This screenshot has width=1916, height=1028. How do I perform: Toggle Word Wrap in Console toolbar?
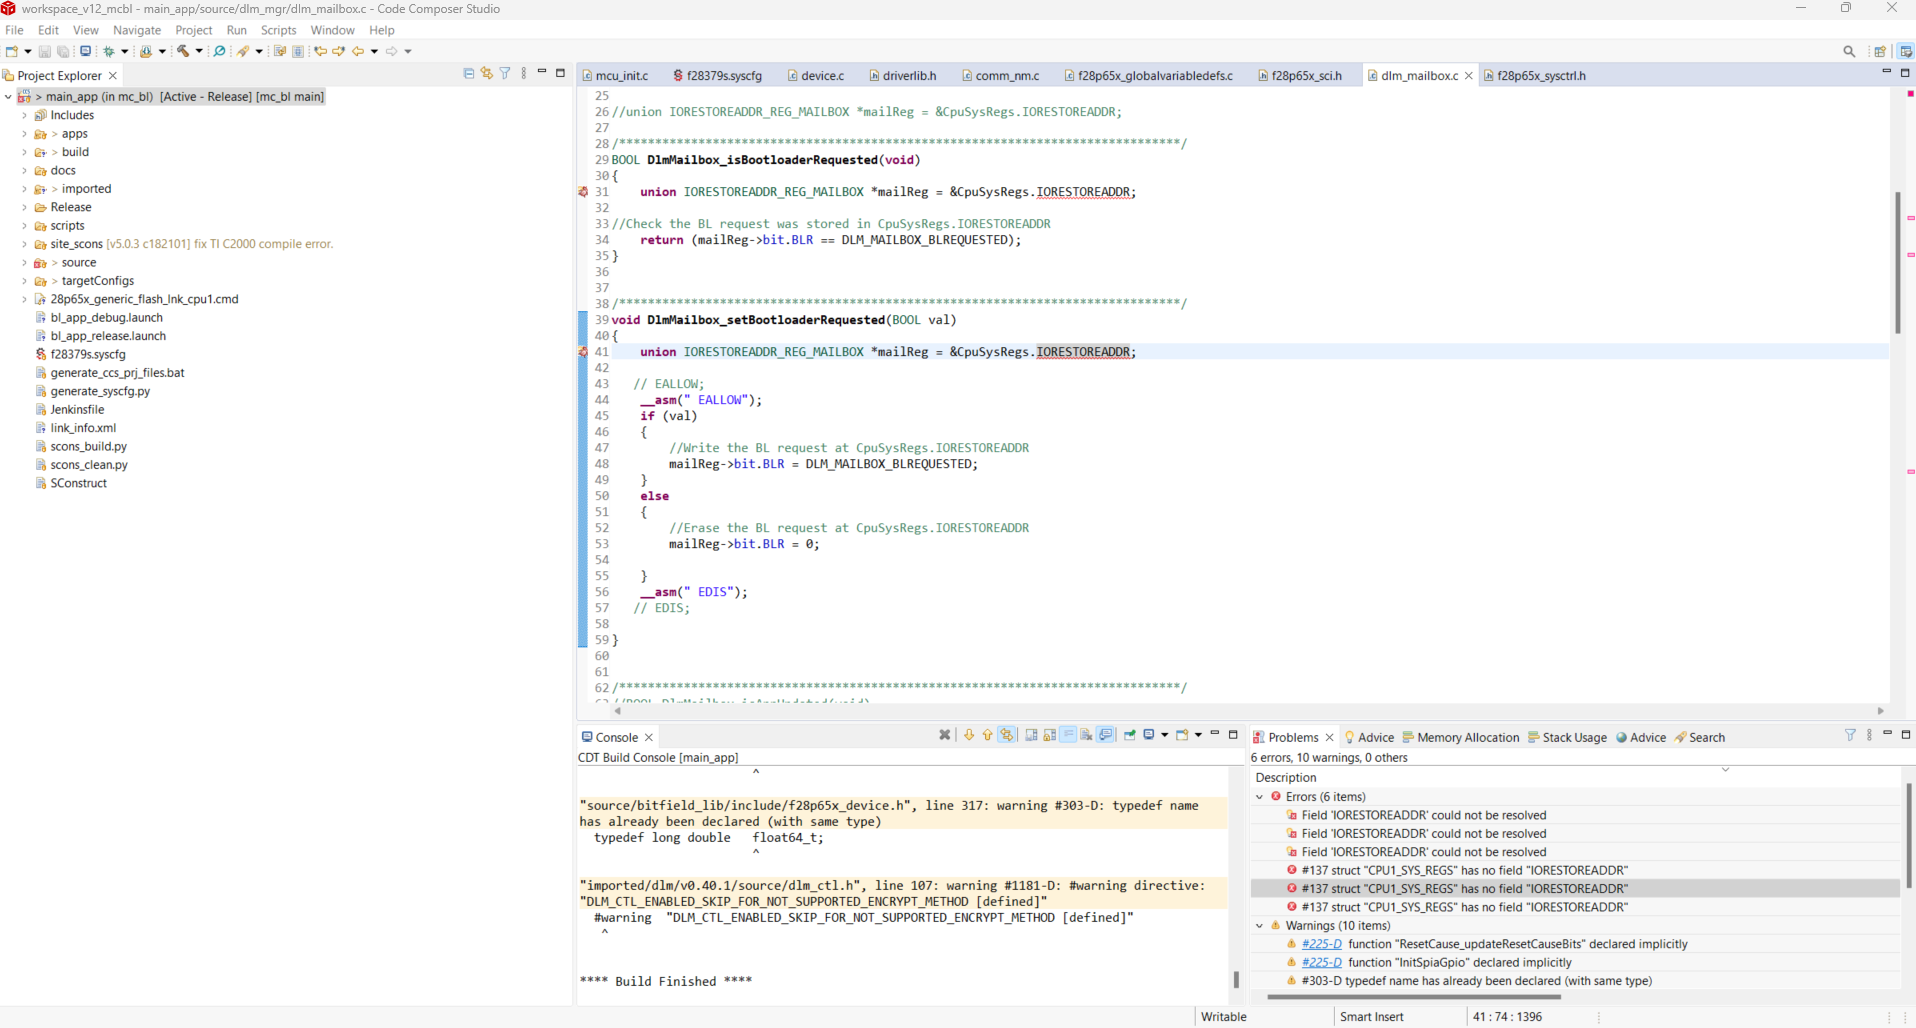tap(1068, 735)
